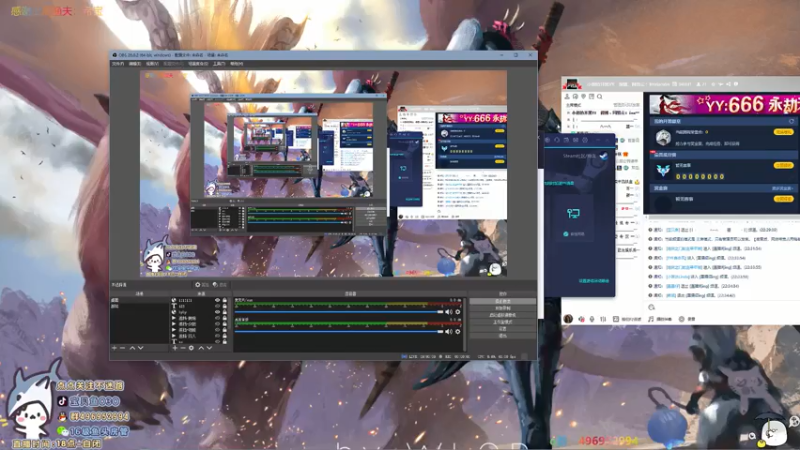The height and width of the screenshot is (450, 800).
Task: Adjust the 麦克风/Aux volume slider
Action: pos(339,312)
